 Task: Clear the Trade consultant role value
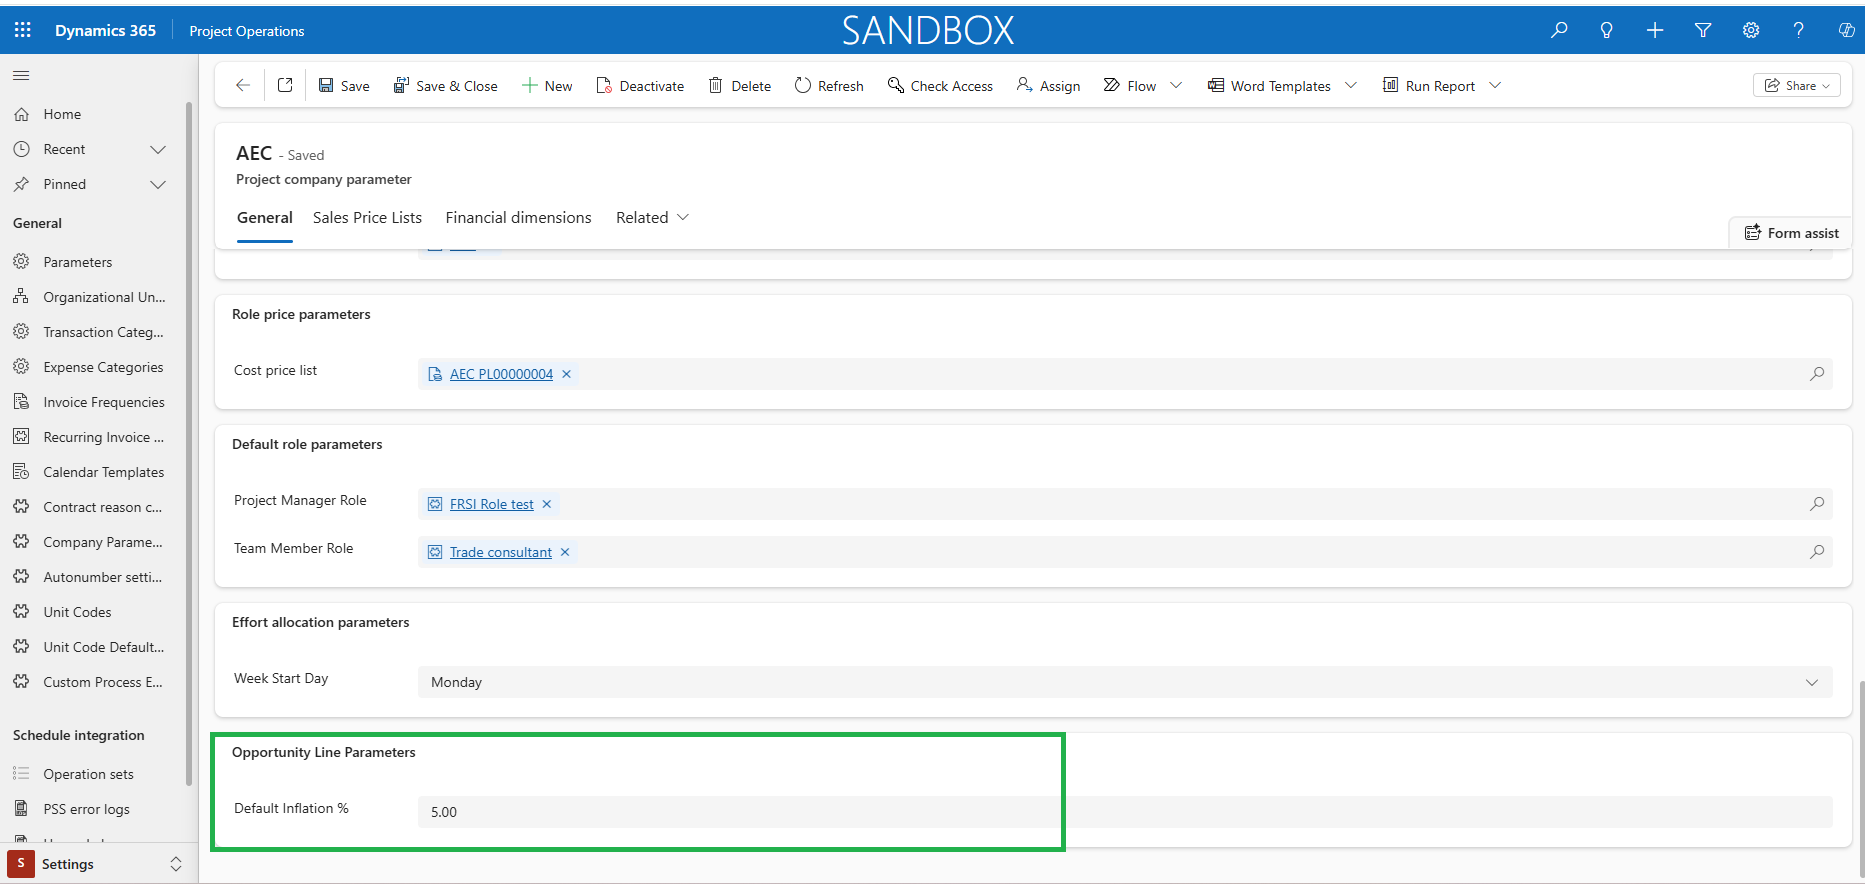[565, 552]
